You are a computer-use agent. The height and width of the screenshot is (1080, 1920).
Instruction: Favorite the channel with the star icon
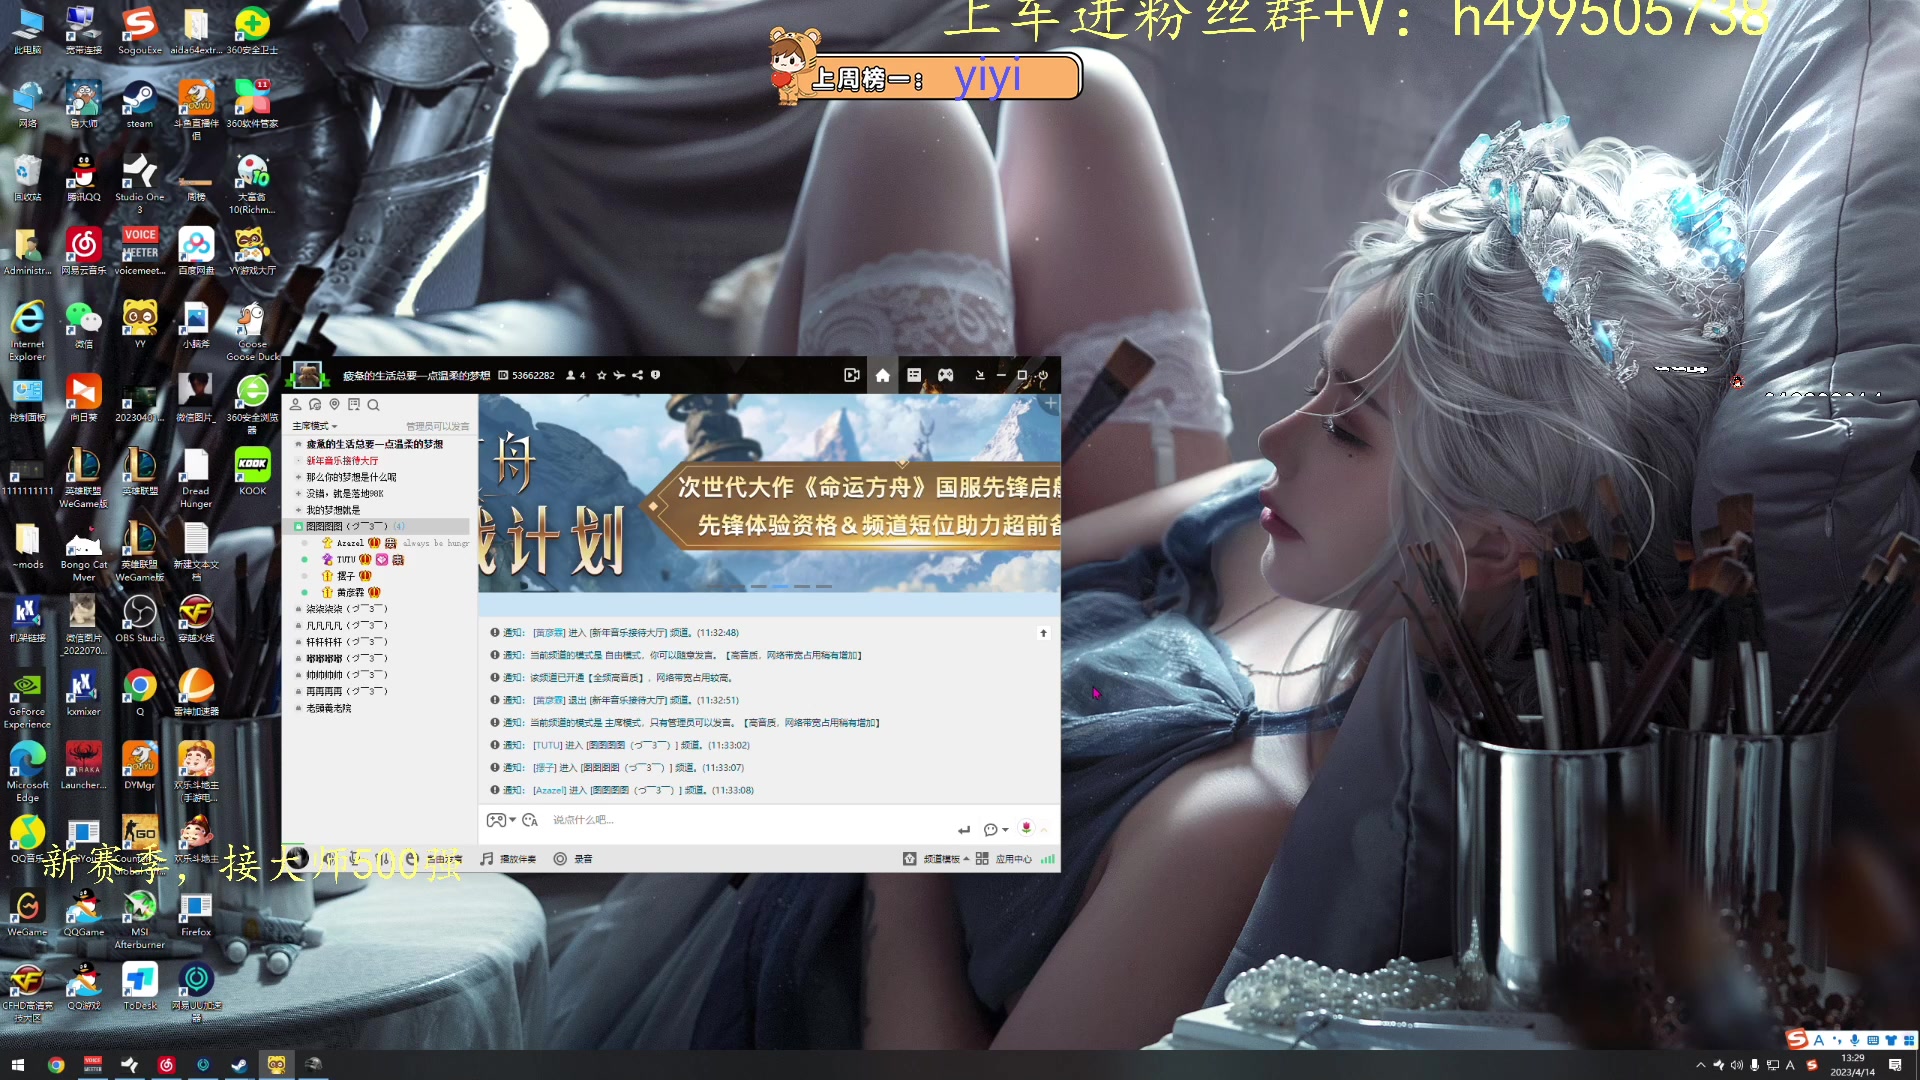601,376
